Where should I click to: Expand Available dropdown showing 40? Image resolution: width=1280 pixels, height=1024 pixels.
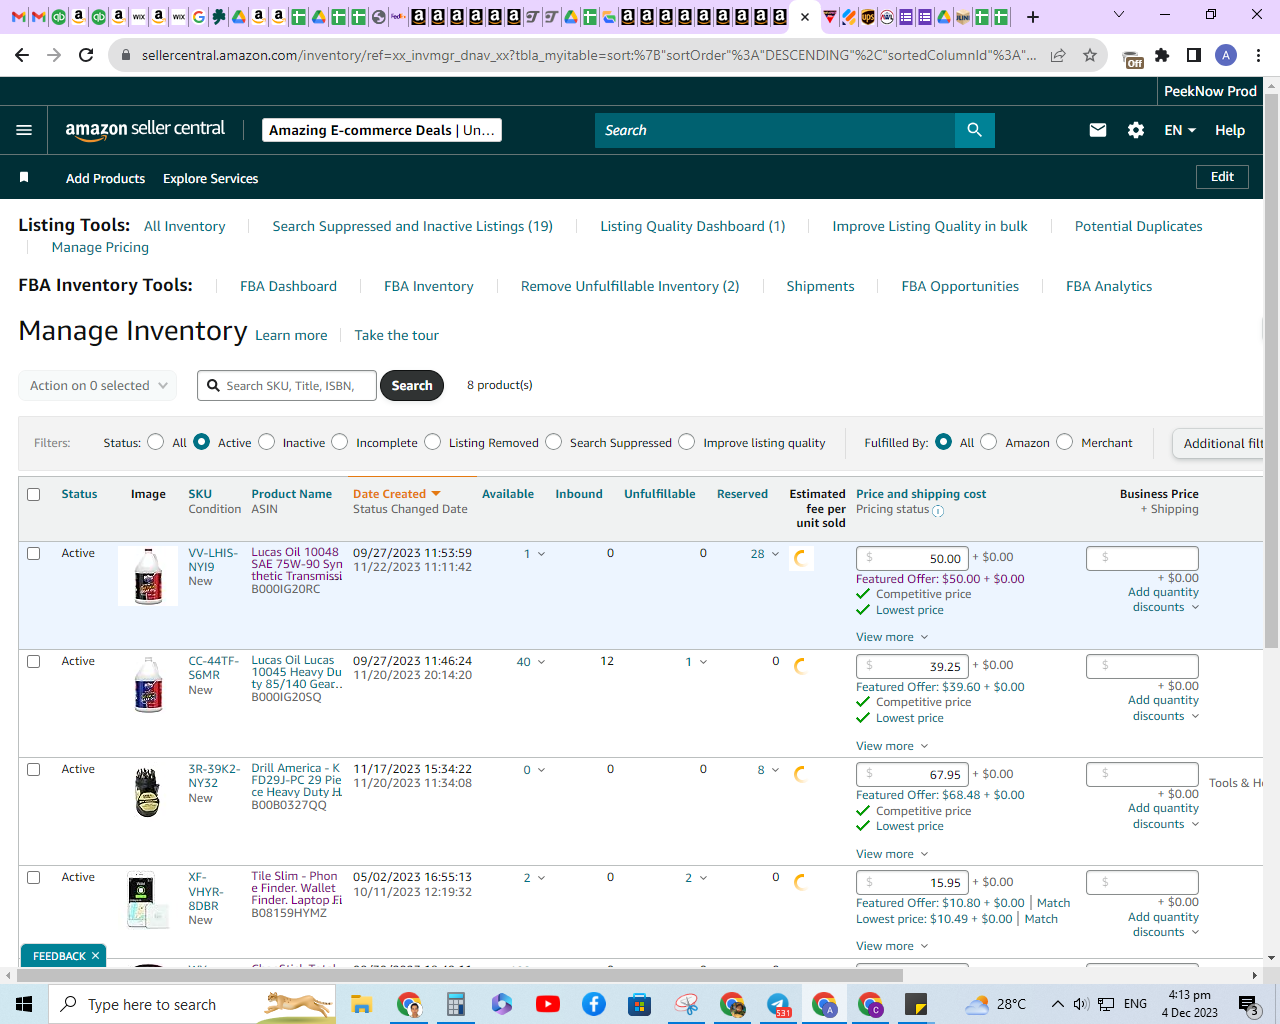point(531,662)
